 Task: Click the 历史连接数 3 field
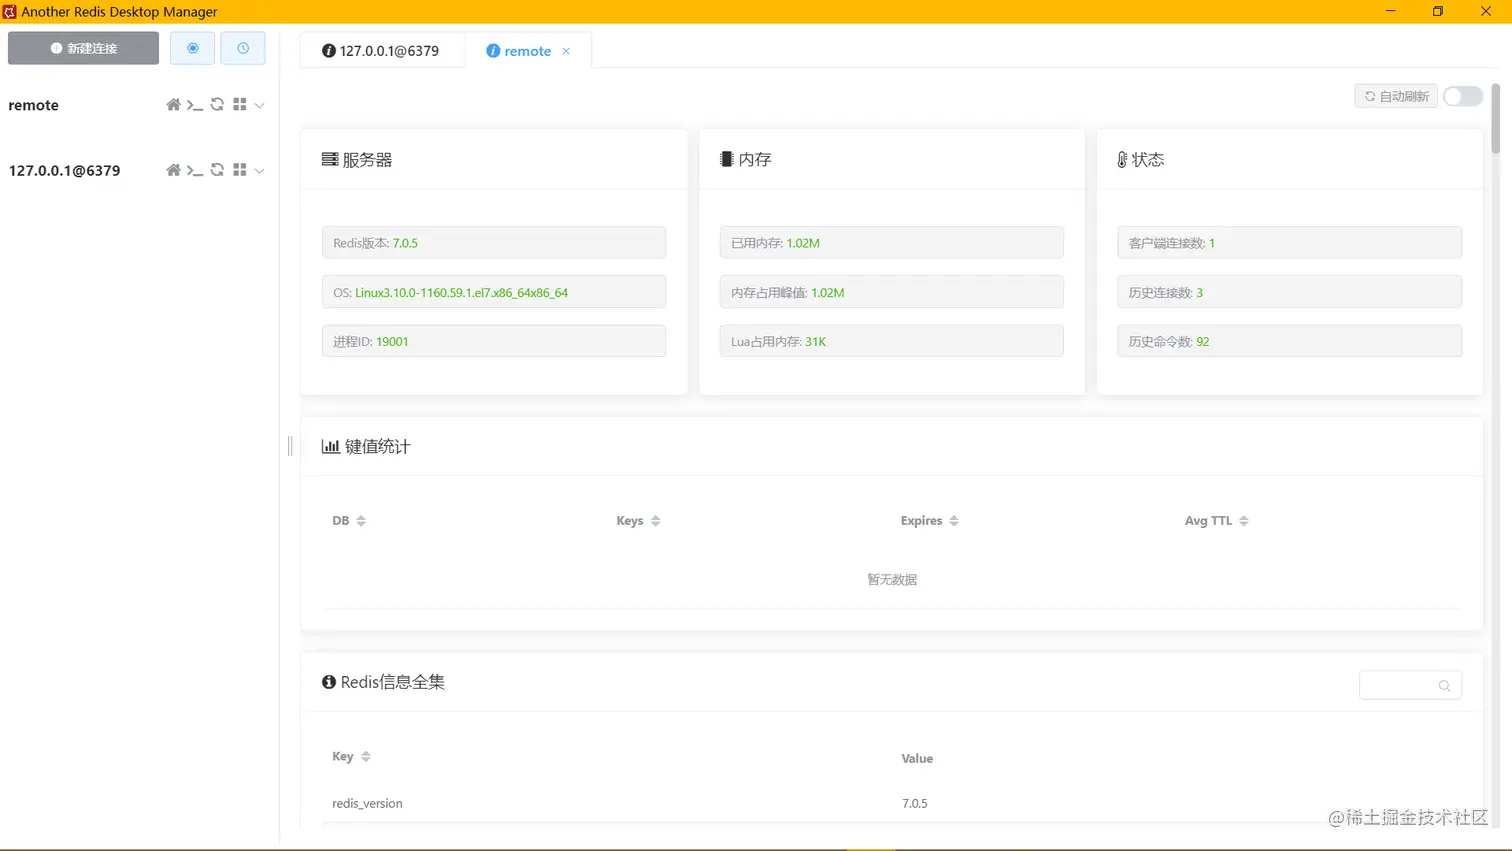click(1289, 292)
